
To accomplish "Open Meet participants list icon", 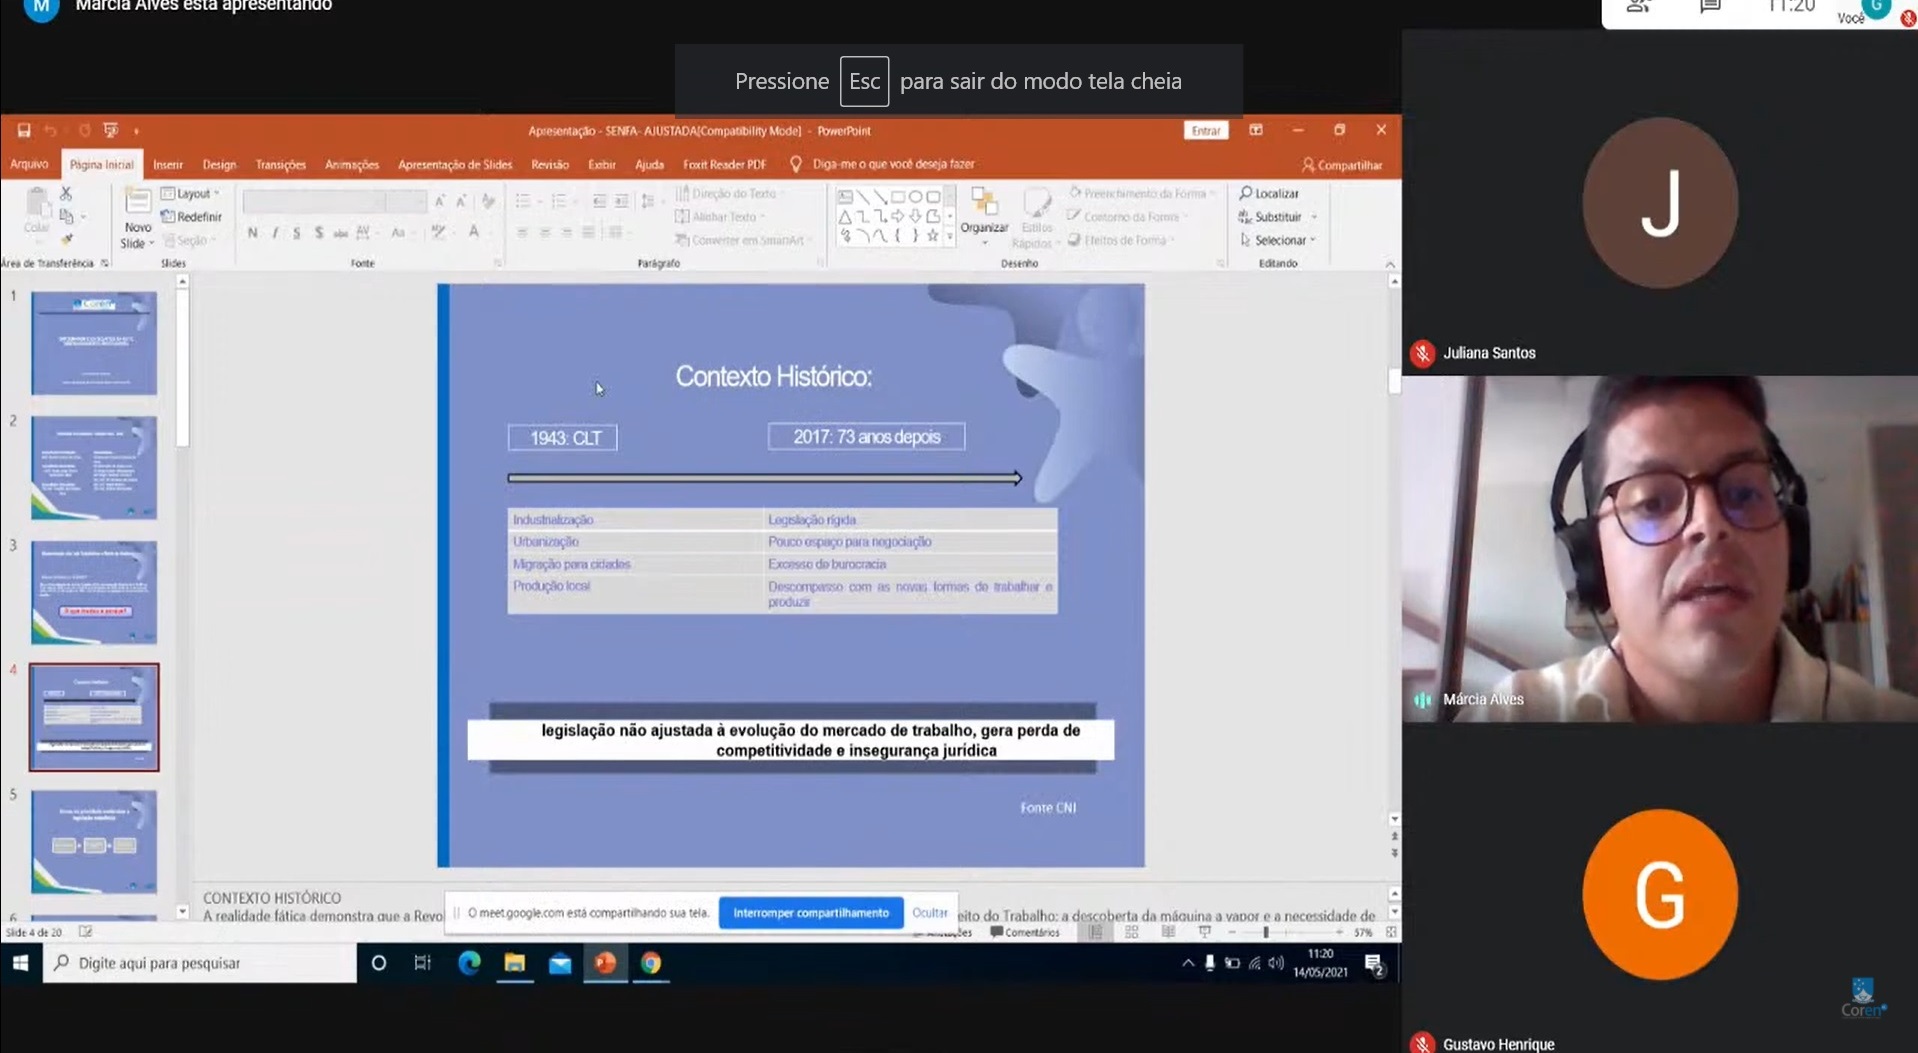I will [x=1637, y=7].
